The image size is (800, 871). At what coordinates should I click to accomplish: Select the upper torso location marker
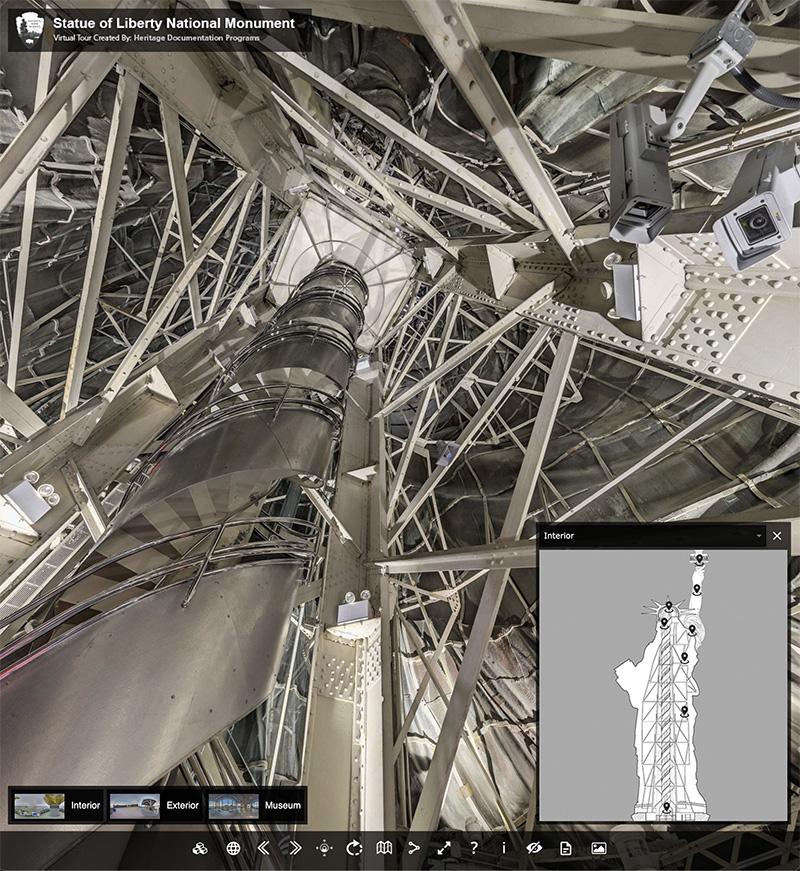[685, 657]
